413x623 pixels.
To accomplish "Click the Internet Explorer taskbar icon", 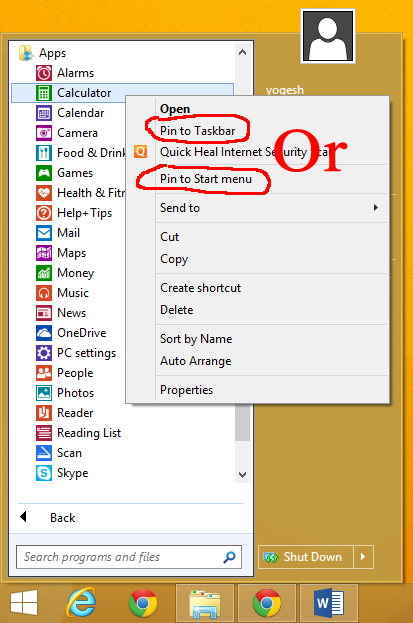I will pyautogui.click(x=81, y=602).
